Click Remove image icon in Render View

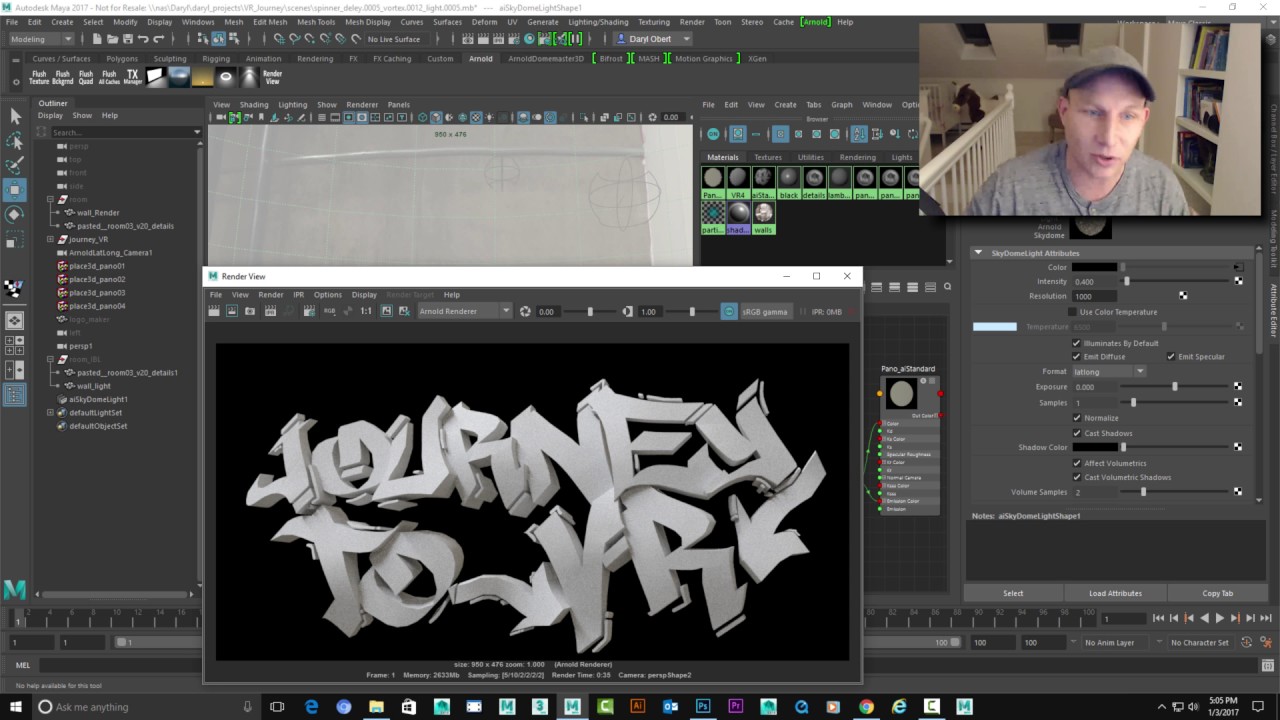tap(404, 311)
